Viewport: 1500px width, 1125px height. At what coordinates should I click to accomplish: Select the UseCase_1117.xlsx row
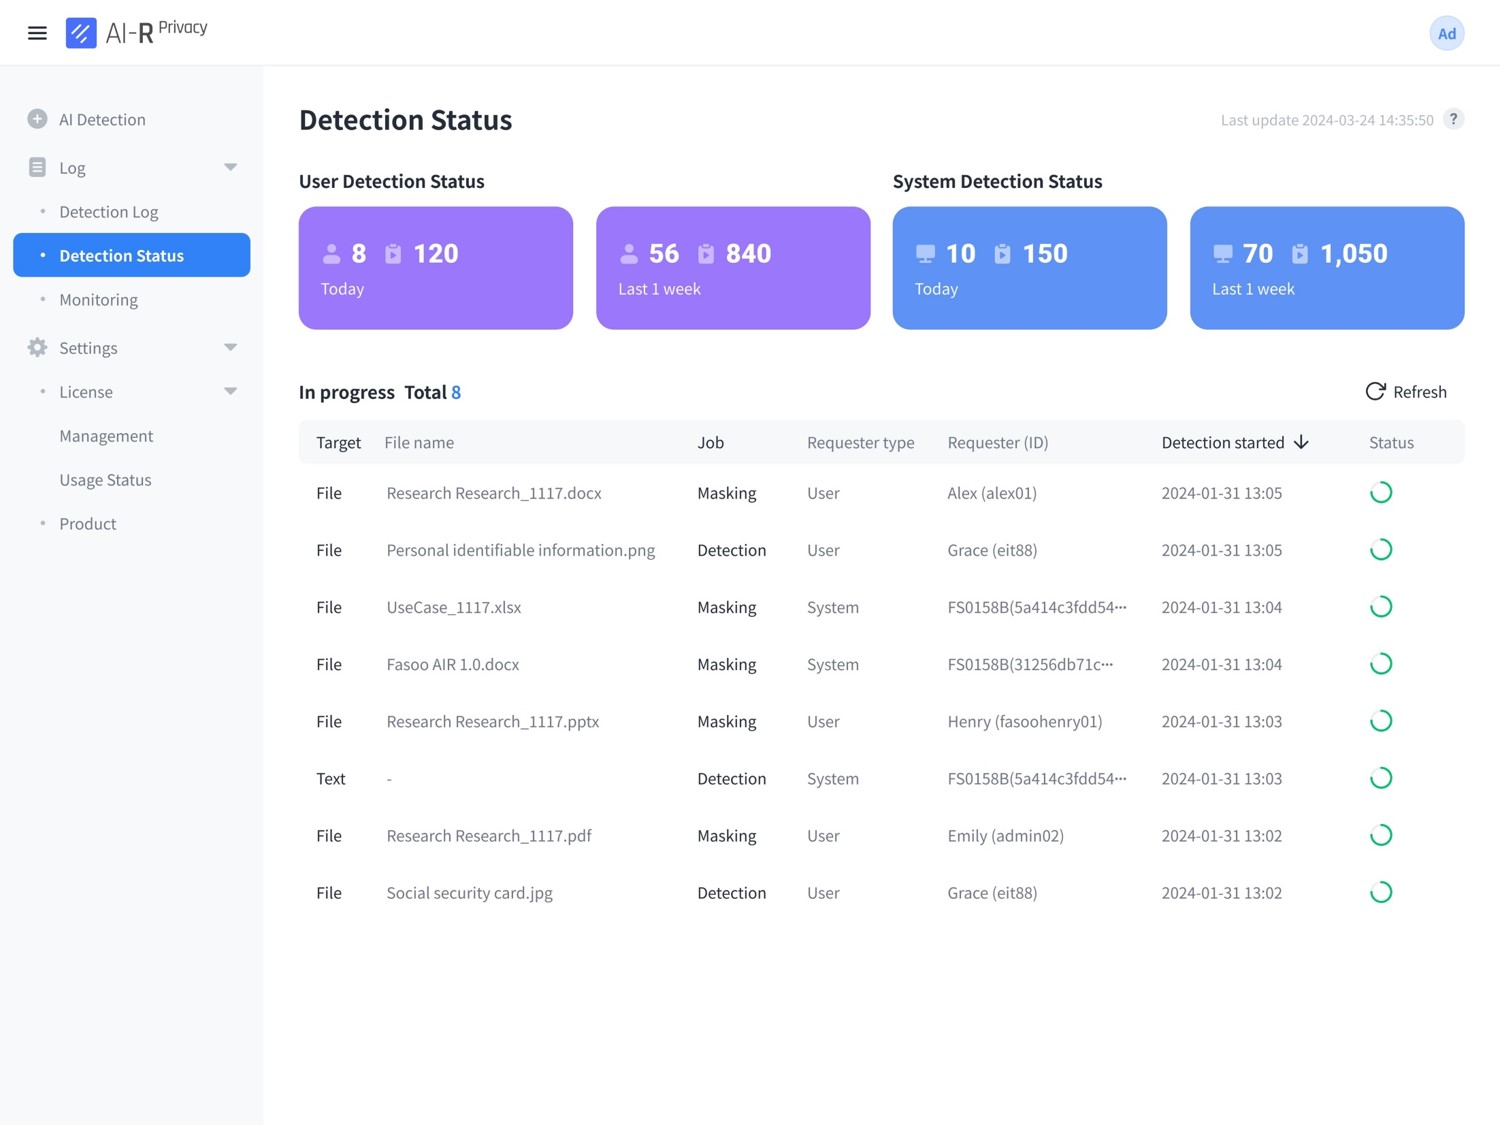click(x=454, y=607)
